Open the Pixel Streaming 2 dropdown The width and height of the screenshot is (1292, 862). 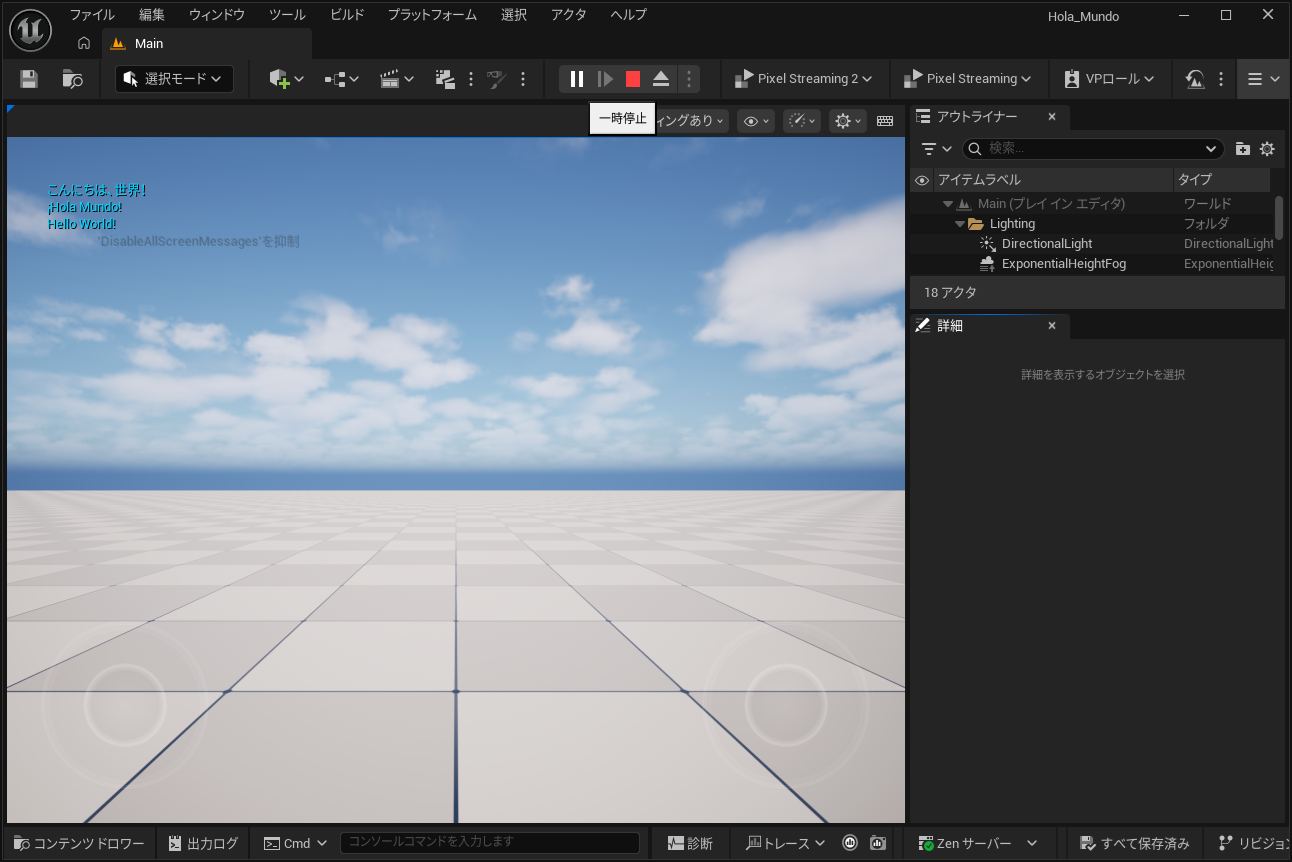[803, 79]
